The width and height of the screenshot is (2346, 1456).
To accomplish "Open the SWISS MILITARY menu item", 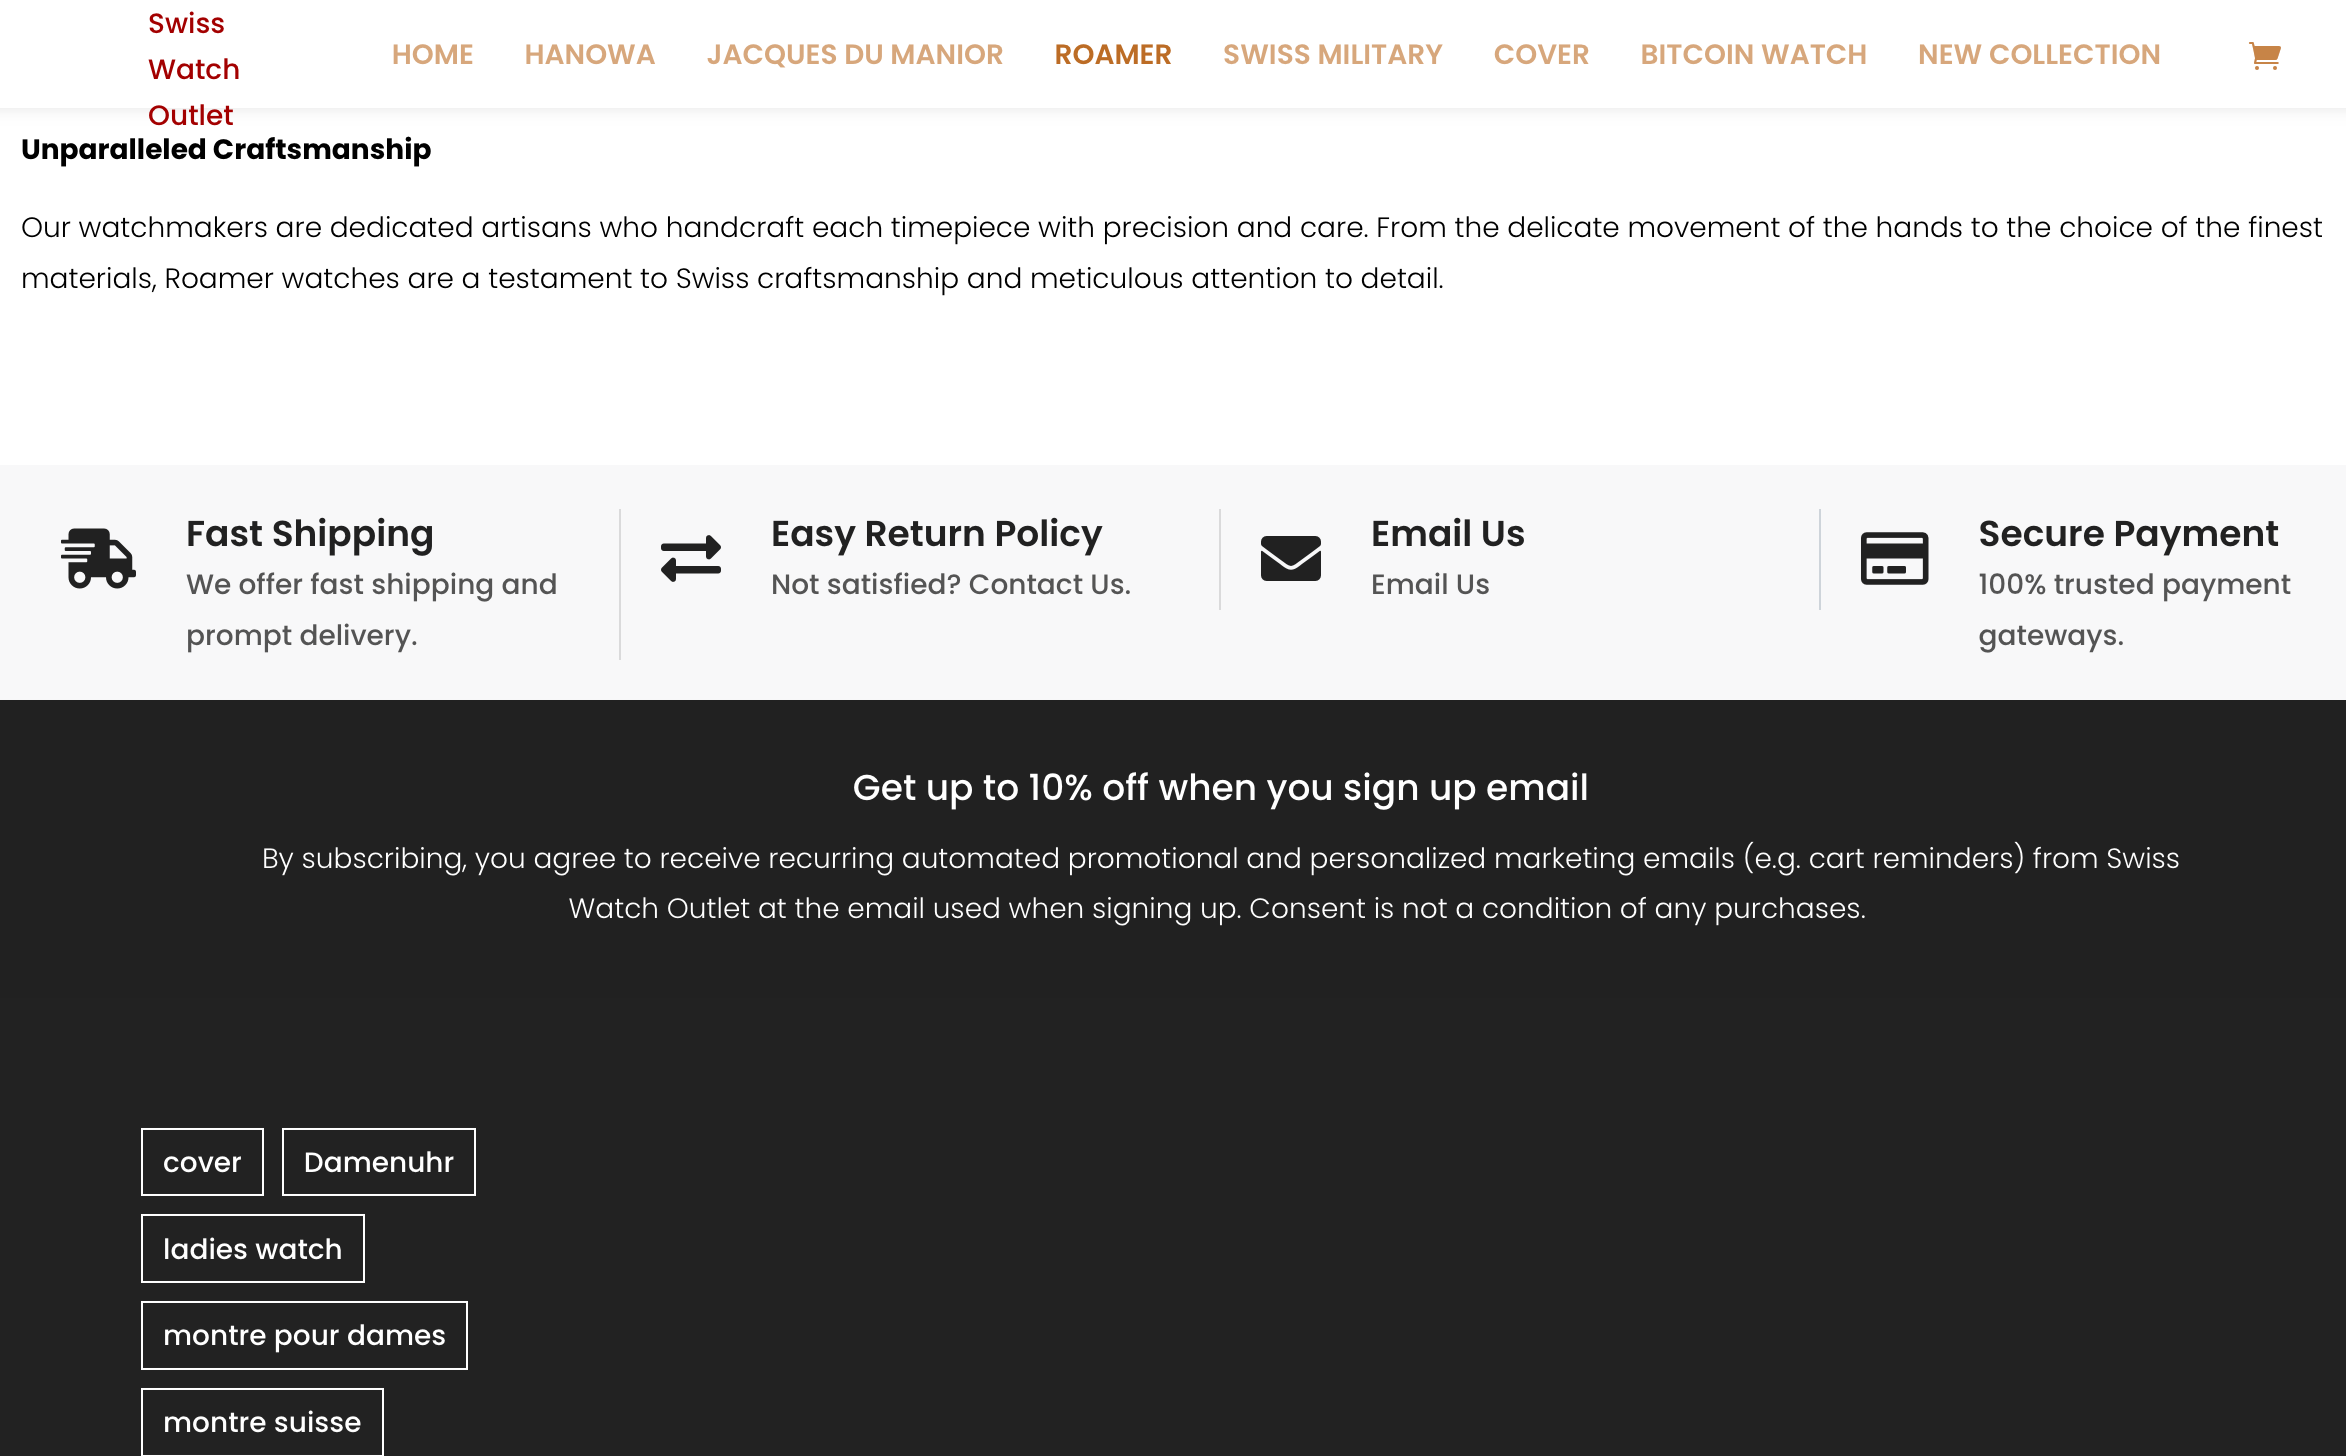I will 1332,54.
